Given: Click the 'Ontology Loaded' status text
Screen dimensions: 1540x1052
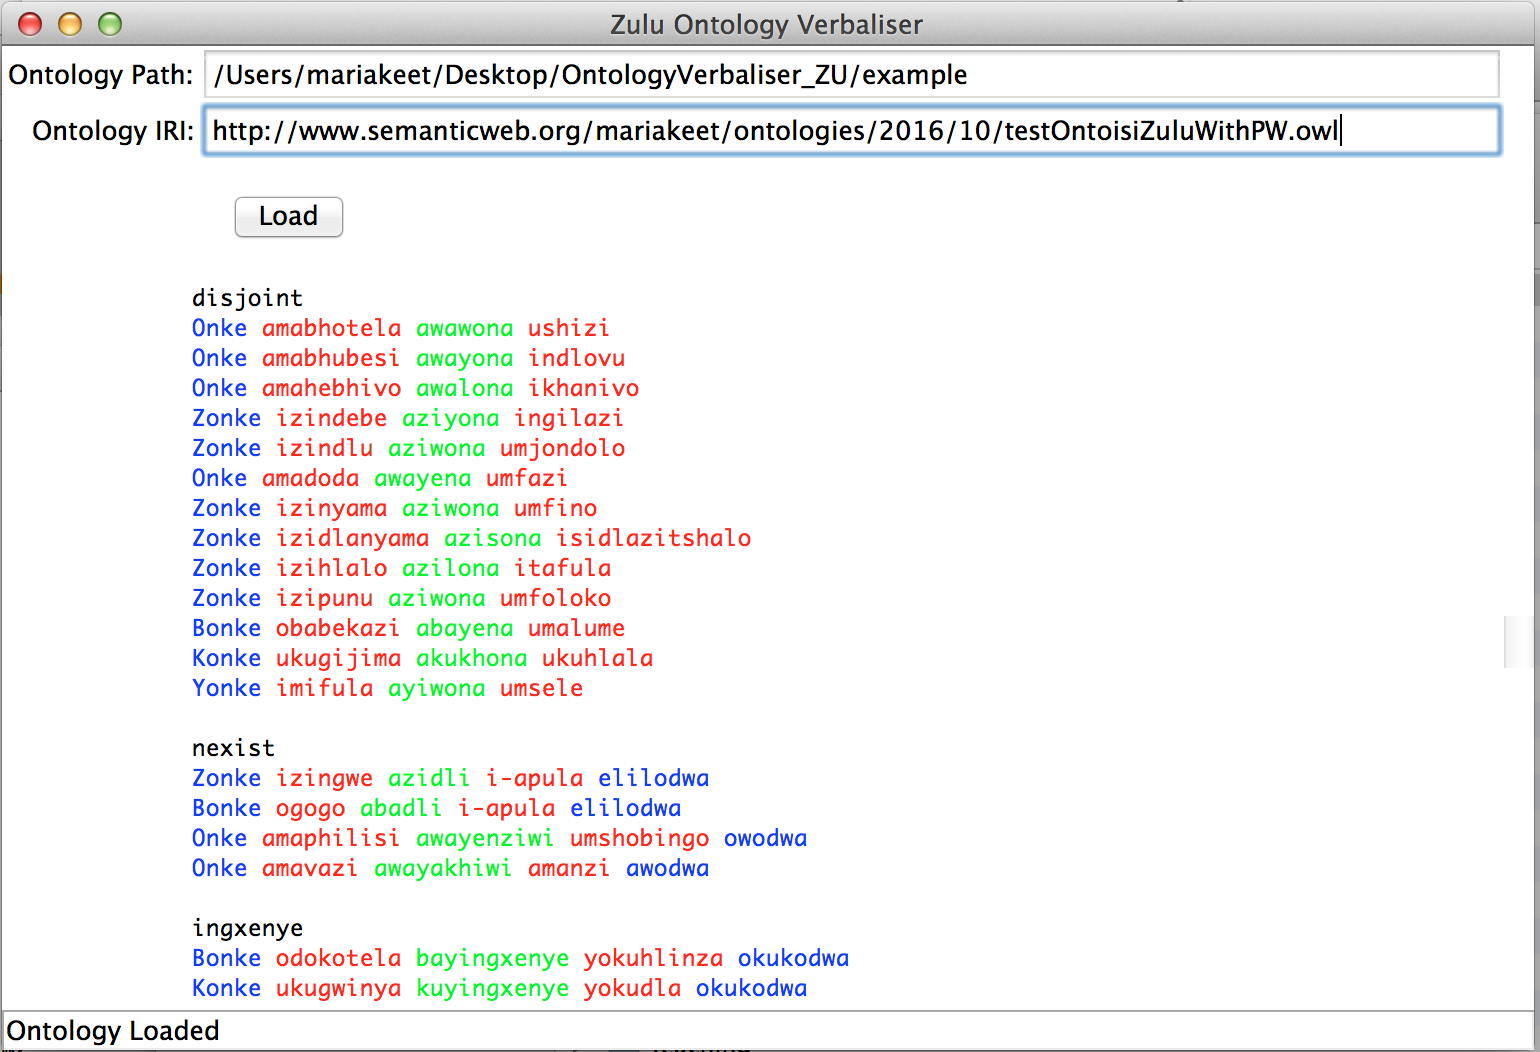Looking at the screenshot, I should coord(113,1031).
